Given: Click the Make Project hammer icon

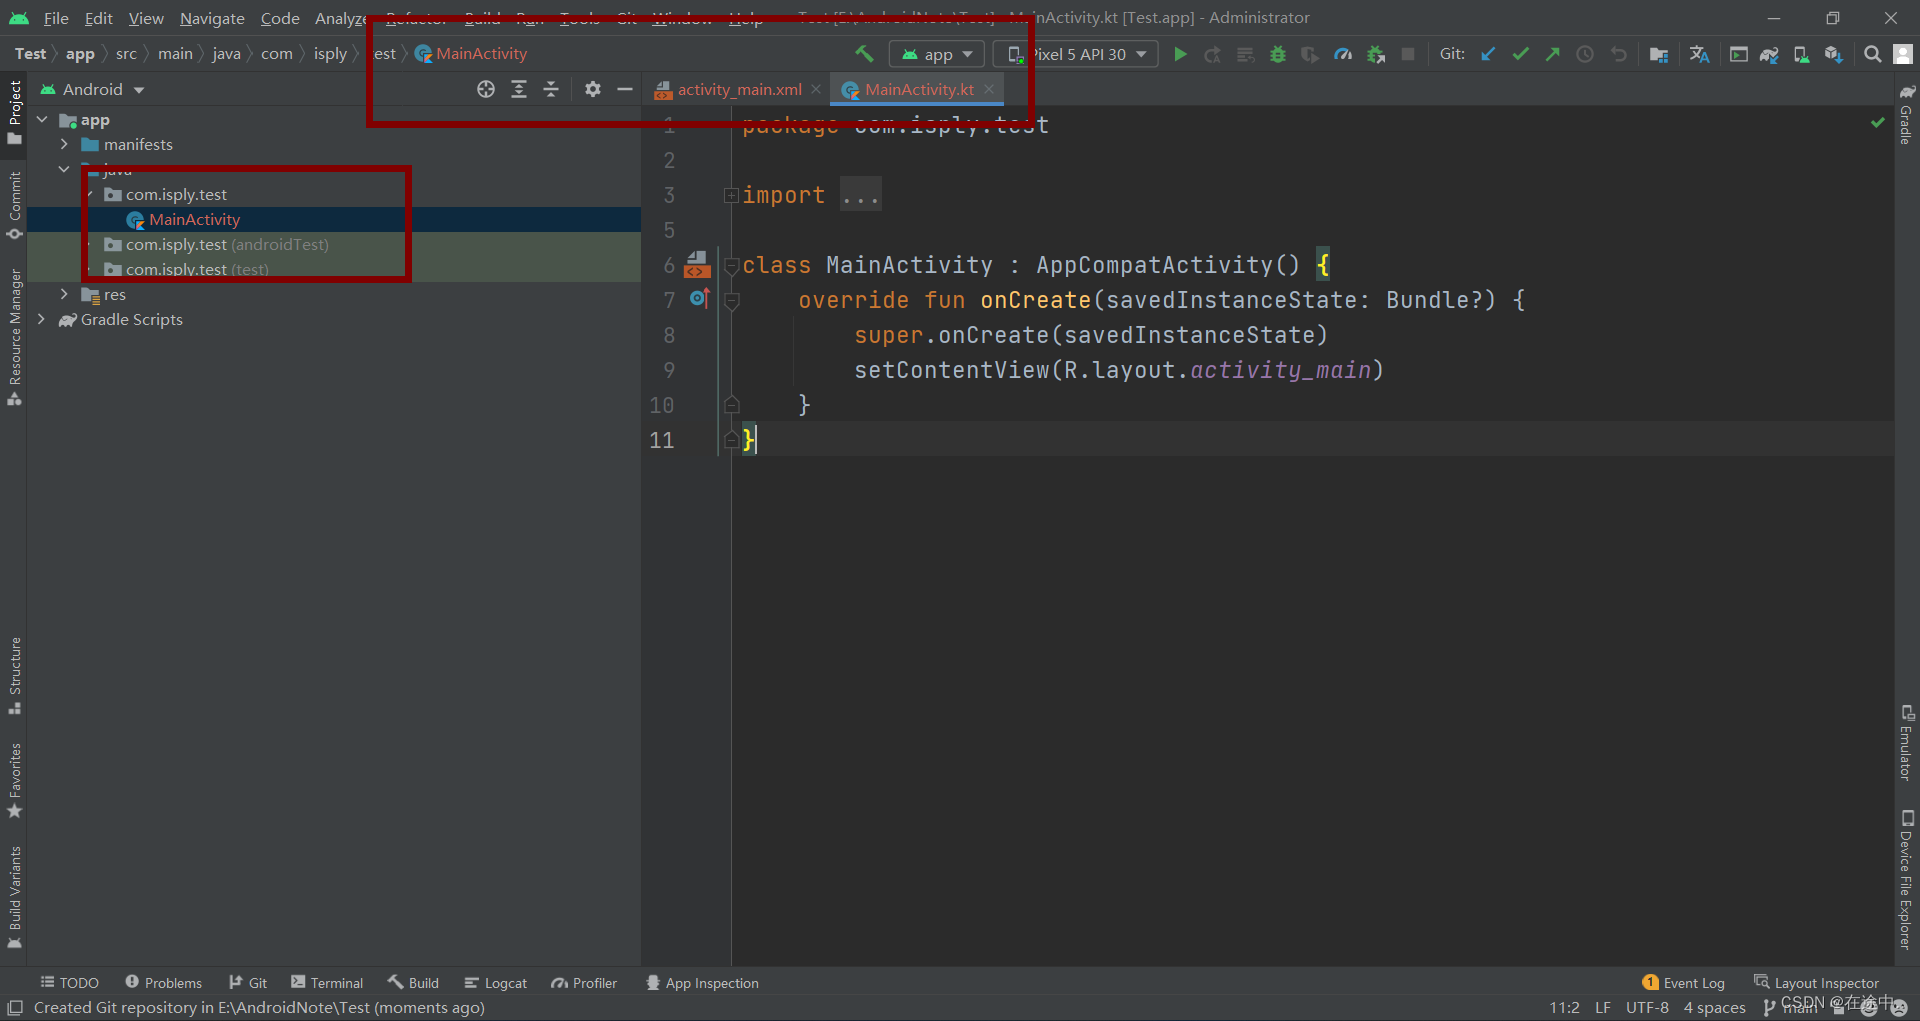Looking at the screenshot, I should coord(865,54).
